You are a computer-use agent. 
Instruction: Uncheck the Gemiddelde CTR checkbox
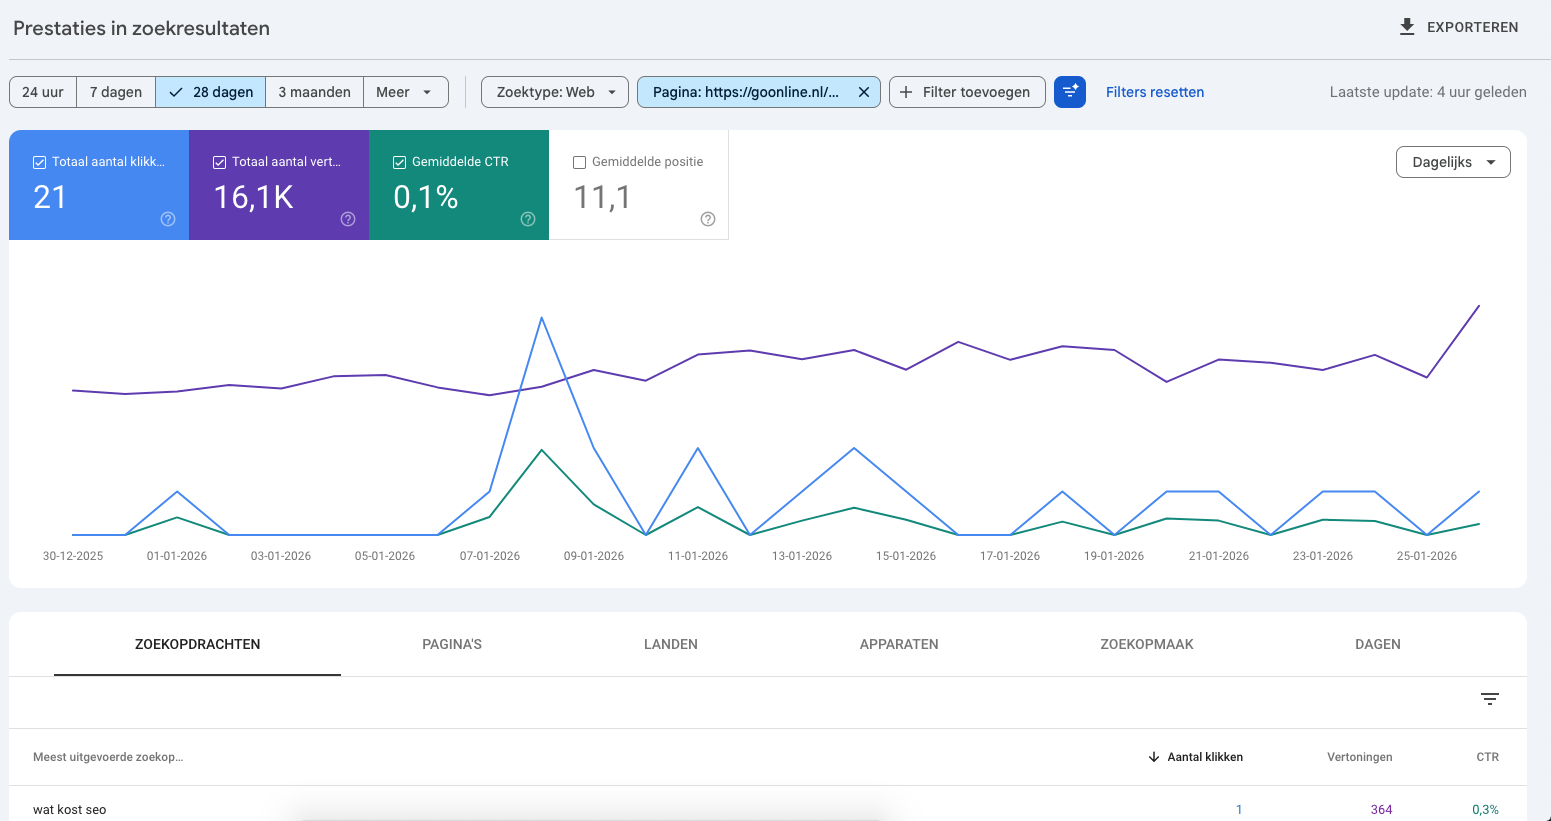(x=400, y=162)
